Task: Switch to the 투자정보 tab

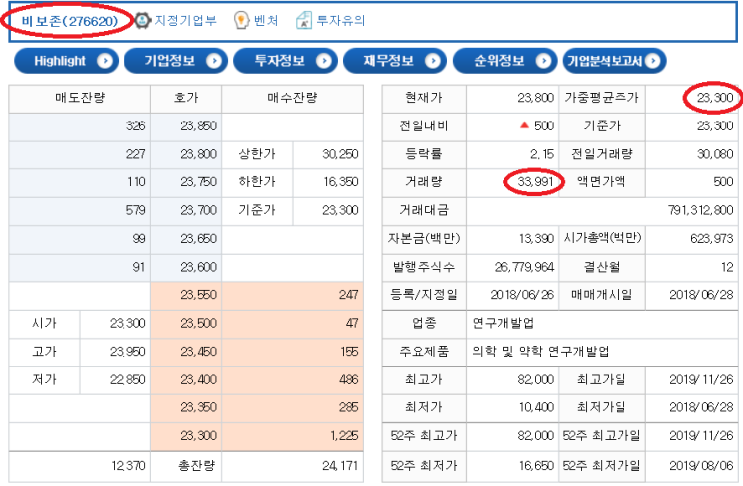Action: coord(285,61)
